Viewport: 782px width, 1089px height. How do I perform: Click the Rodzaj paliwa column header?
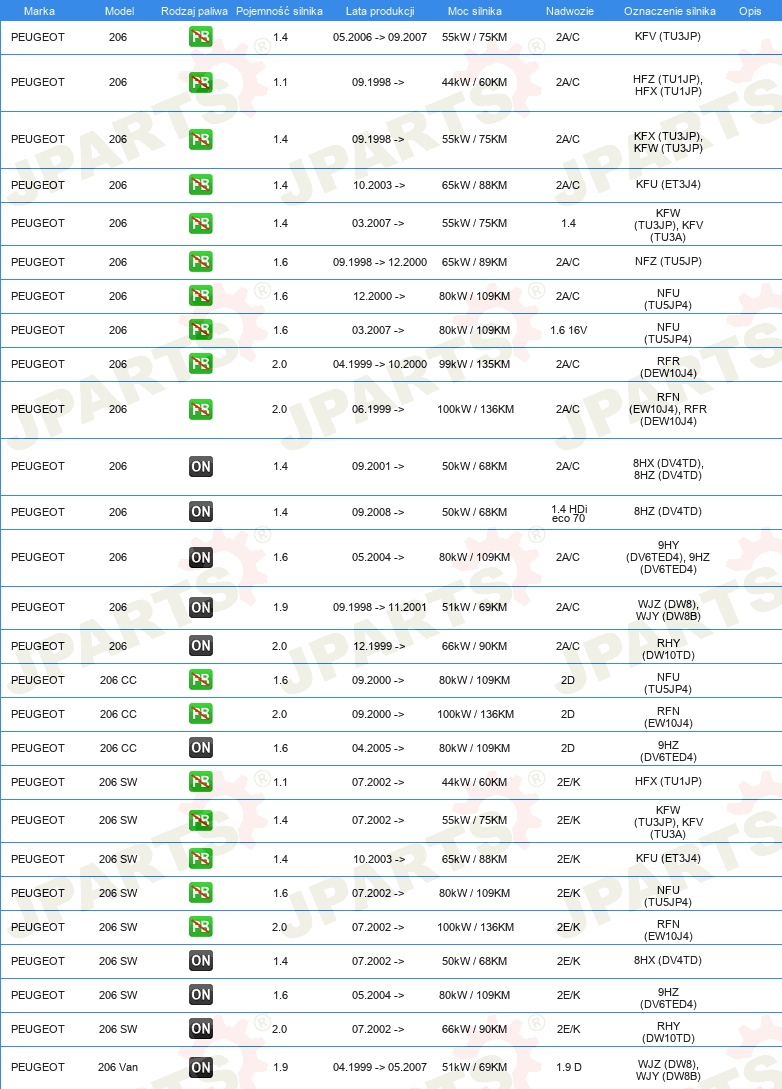click(x=194, y=11)
